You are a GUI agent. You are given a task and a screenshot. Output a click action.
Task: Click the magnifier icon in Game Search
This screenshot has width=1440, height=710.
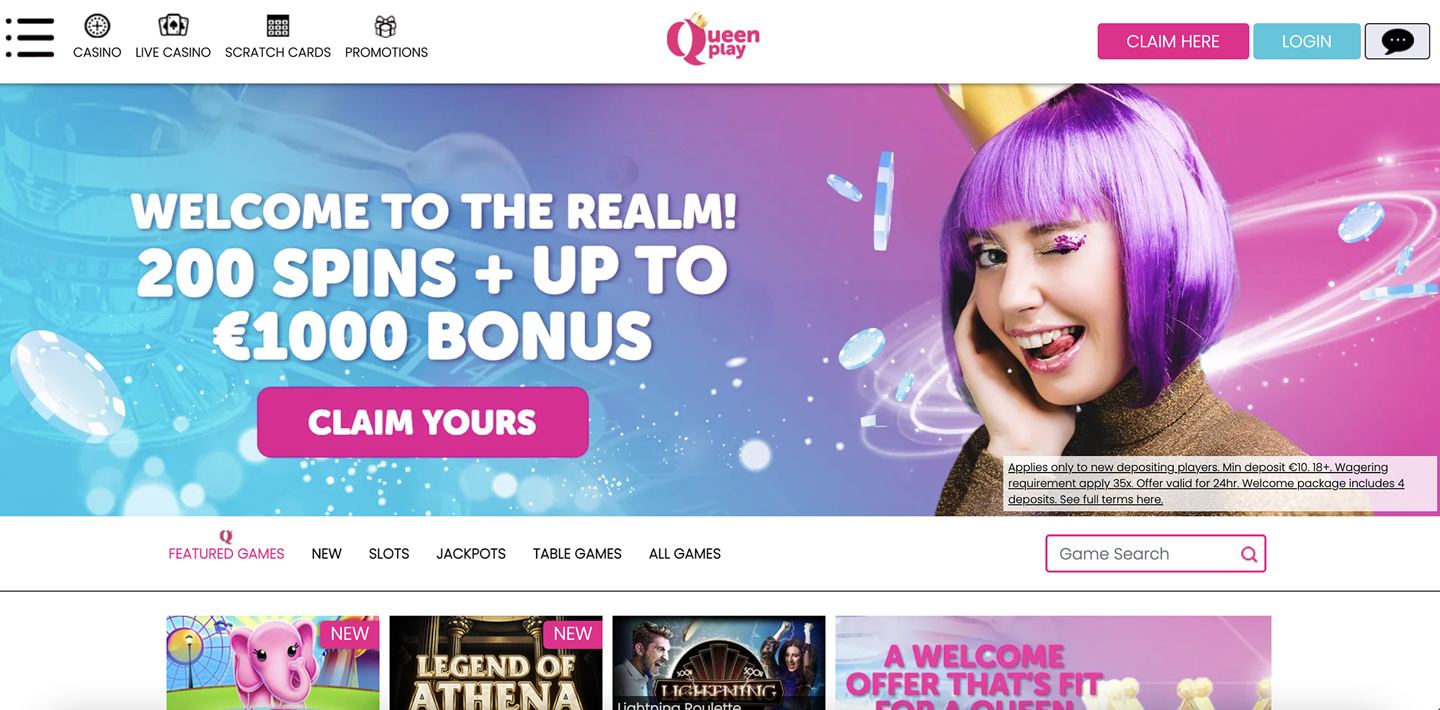pos(1249,554)
